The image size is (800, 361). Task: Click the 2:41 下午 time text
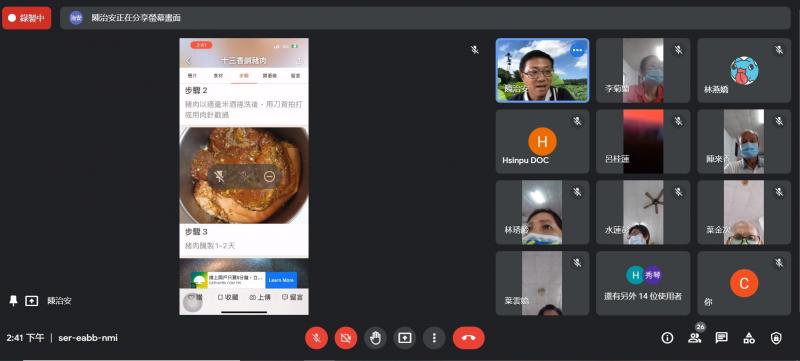26,338
